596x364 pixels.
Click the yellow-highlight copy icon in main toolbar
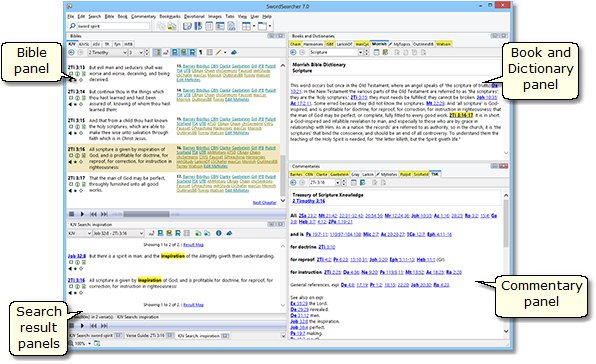[172, 26]
